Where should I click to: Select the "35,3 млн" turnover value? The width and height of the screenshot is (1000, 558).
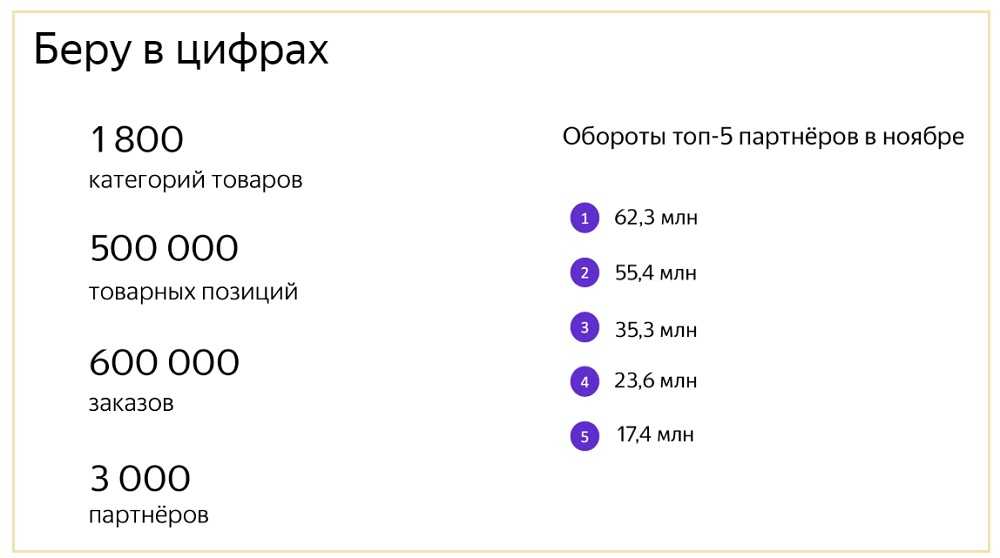point(656,329)
